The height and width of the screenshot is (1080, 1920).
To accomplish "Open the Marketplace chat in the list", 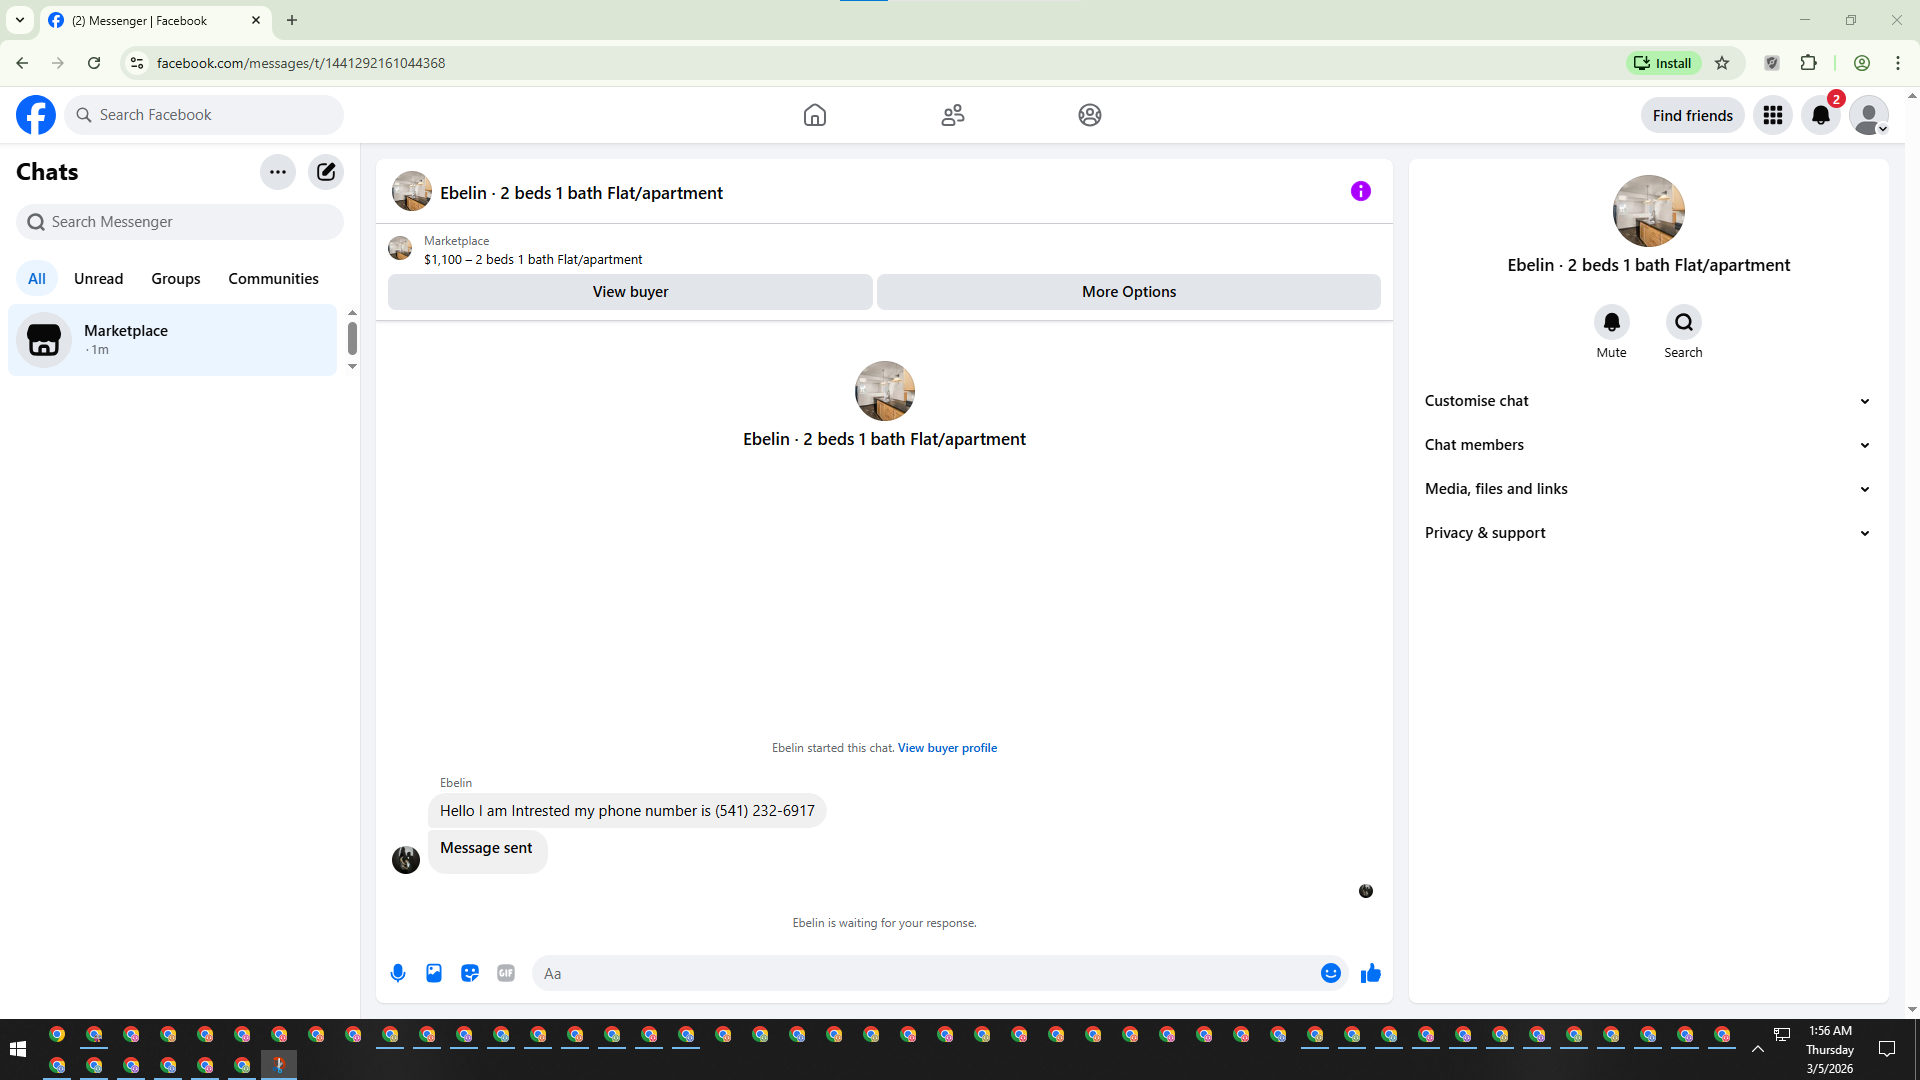I will point(173,340).
